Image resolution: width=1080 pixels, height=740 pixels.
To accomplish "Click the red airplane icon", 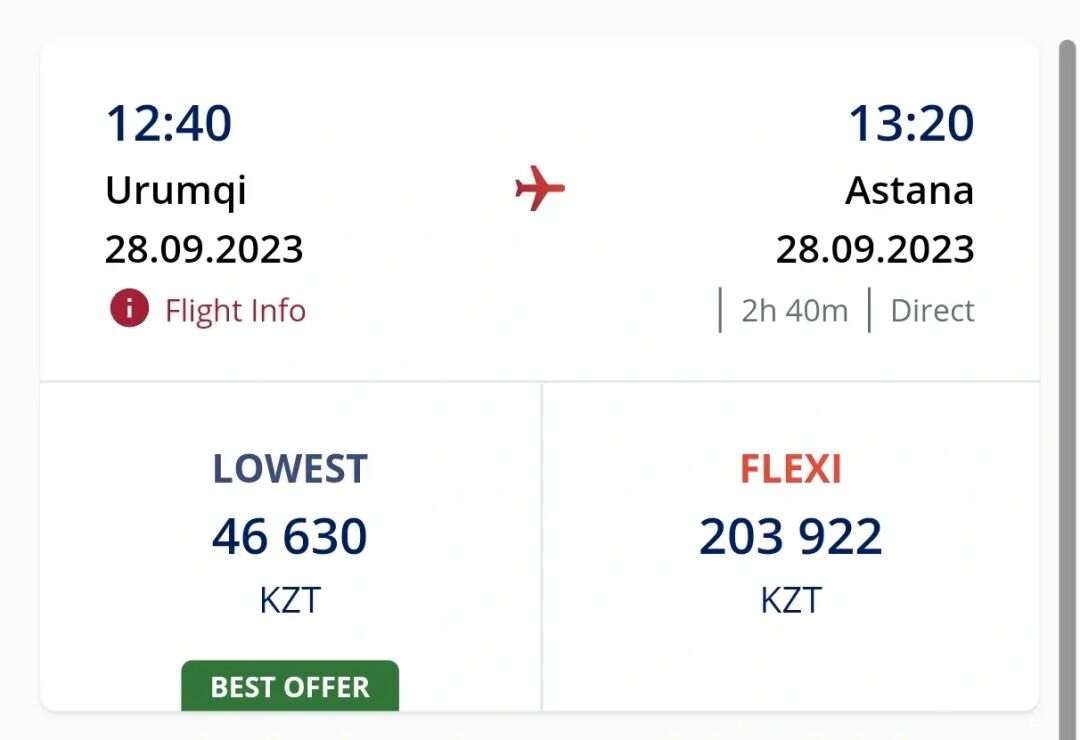I will (x=540, y=188).
